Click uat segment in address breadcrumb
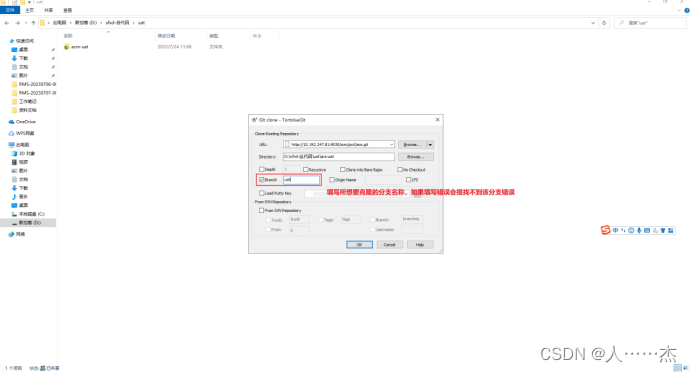This screenshot has width=692, height=372. [141, 23]
